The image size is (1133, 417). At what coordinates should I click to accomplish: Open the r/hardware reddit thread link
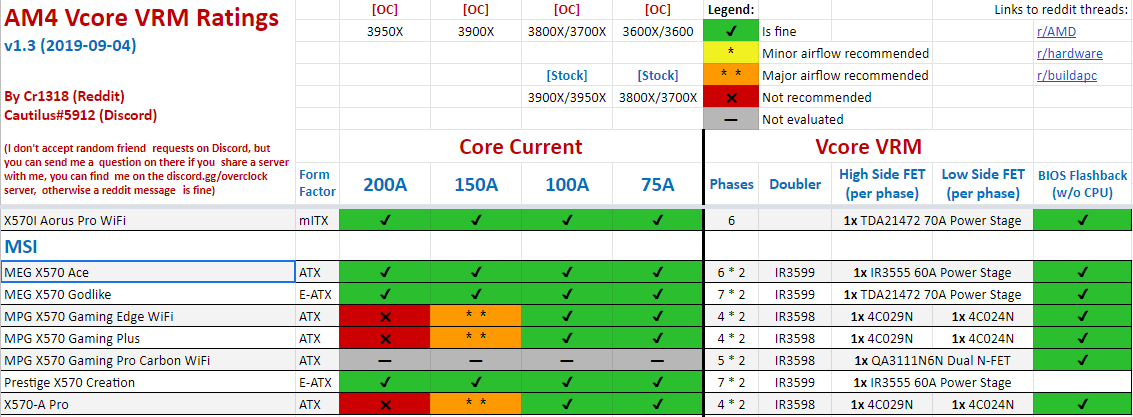[x=1069, y=53]
